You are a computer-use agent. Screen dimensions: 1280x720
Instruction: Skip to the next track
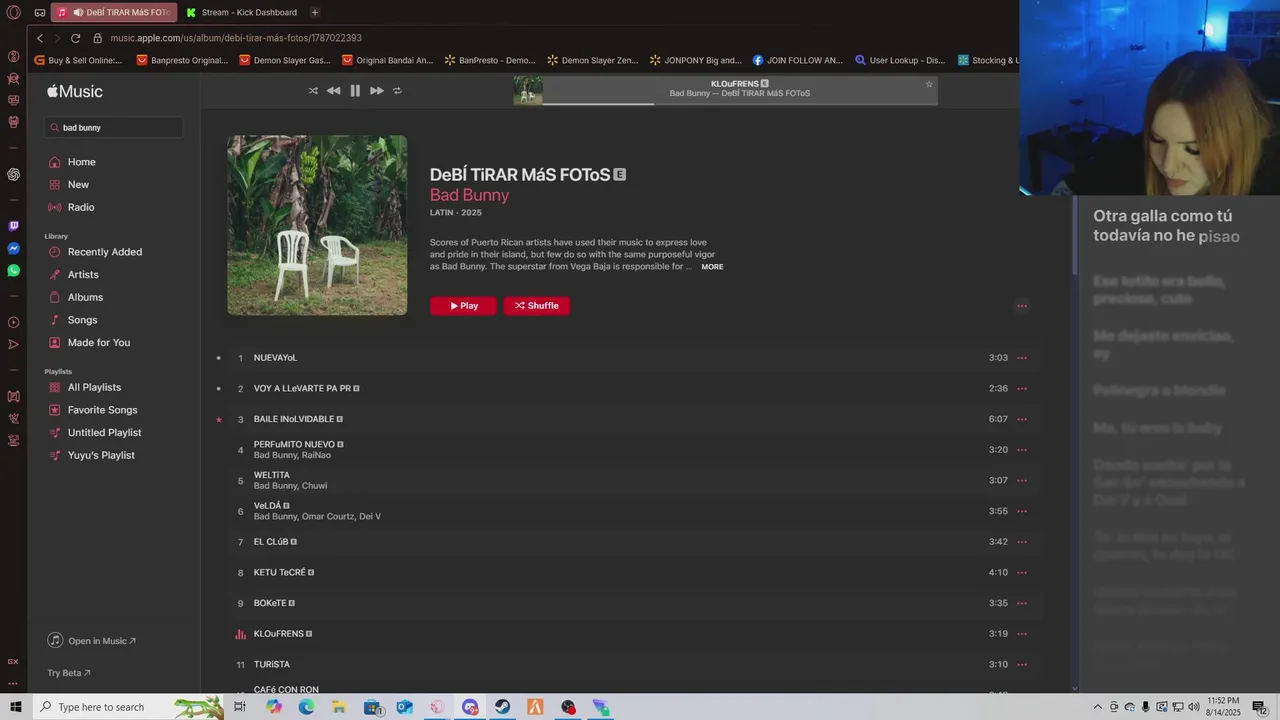[x=376, y=91]
